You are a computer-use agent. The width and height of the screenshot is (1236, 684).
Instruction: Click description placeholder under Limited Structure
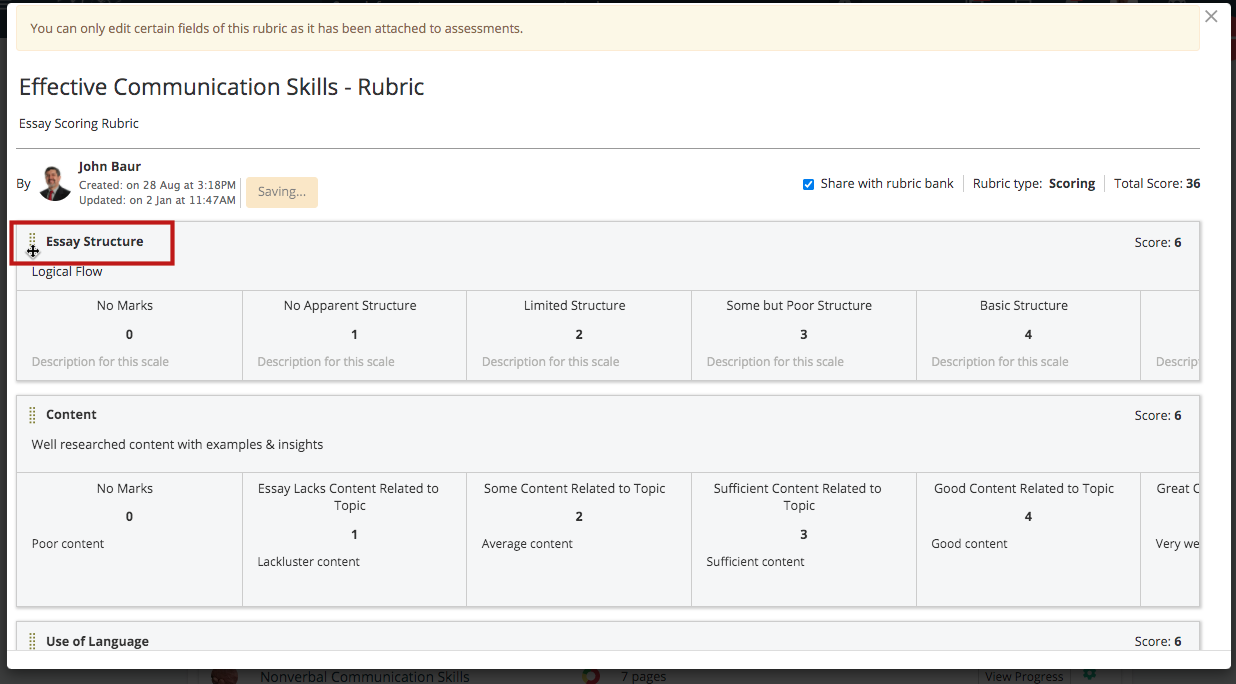[551, 362]
